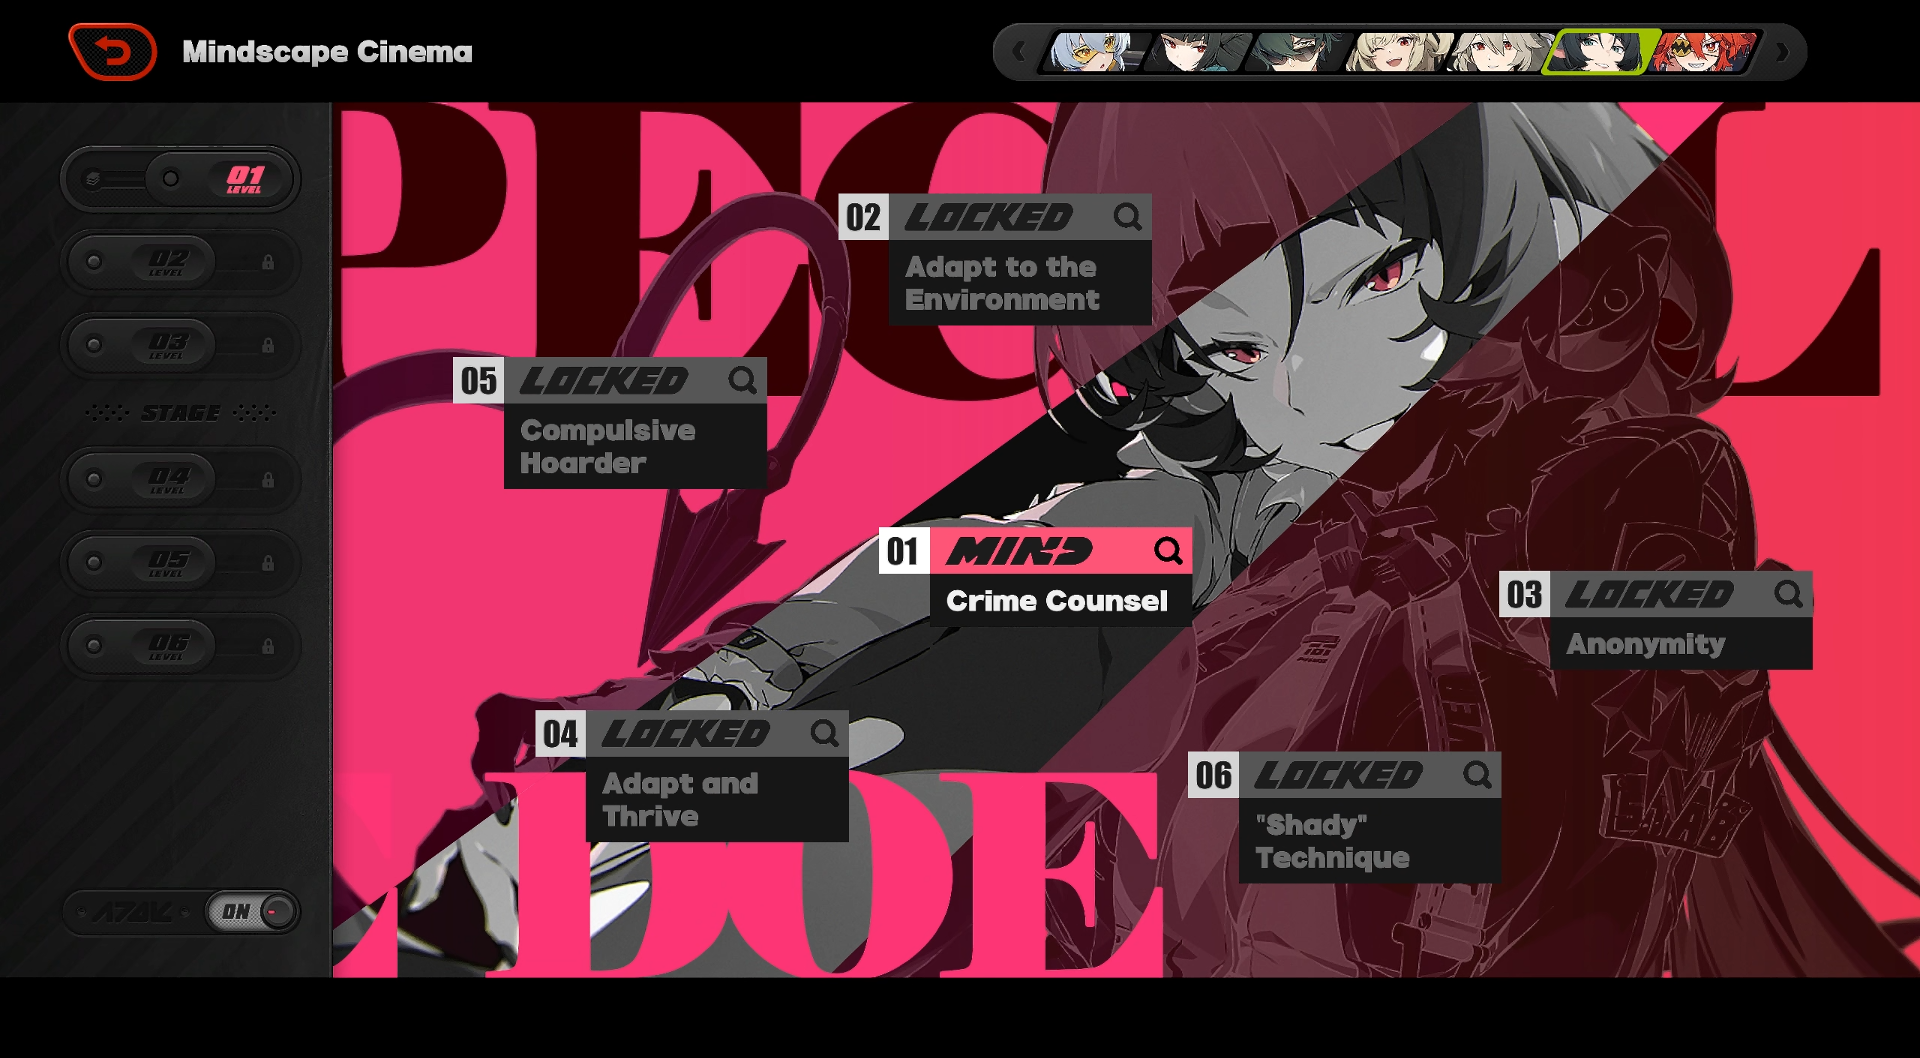Open the 04 LOCKED header
Image resolution: width=1920 pixels, height=1058 pixels.
(x=692, y=733)
